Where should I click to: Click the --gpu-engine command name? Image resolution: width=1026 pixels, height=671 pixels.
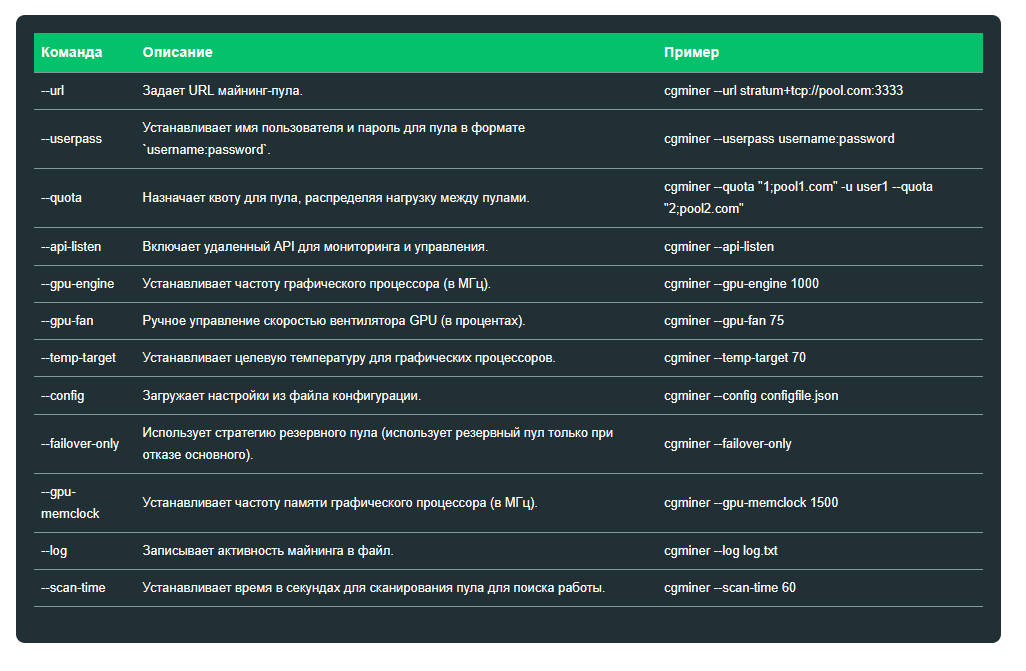(77, 284)
